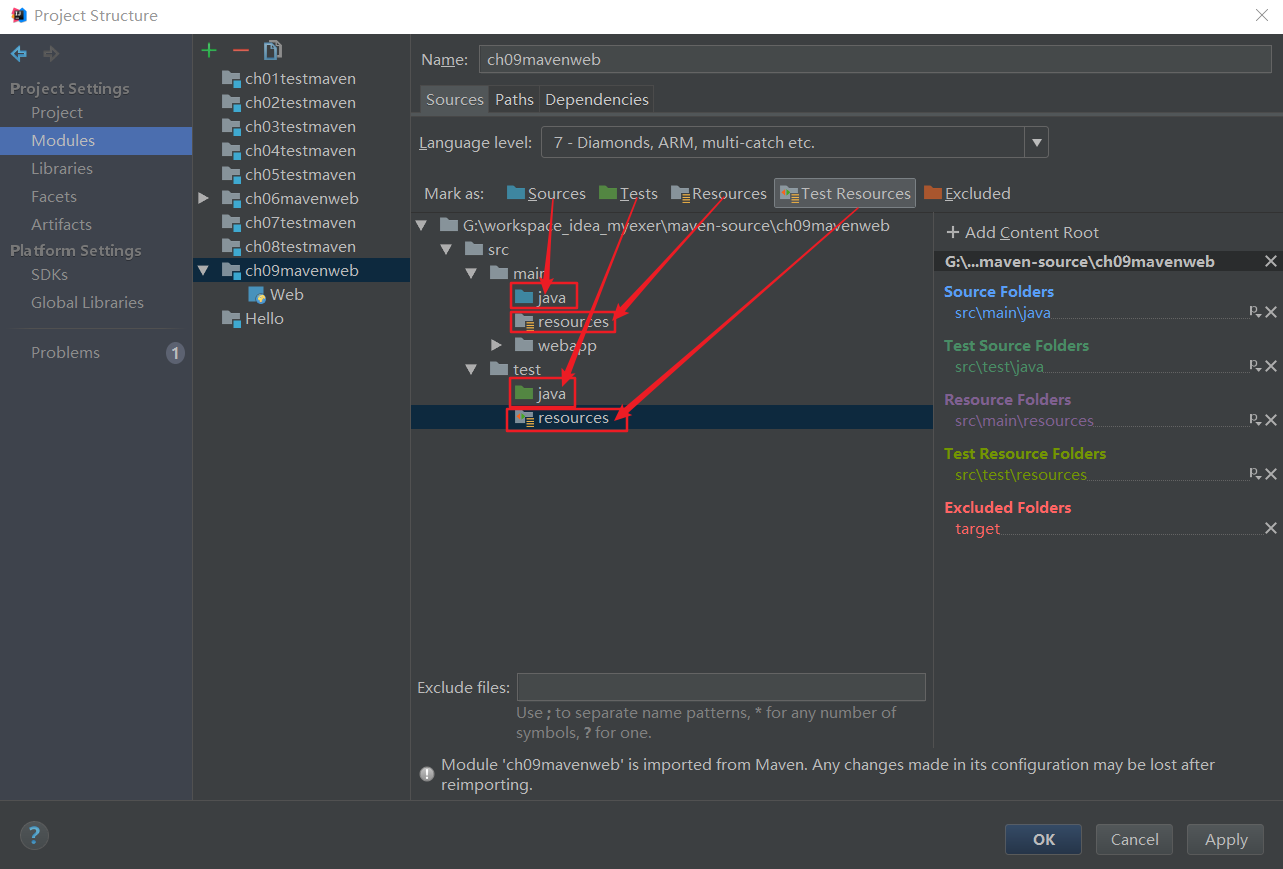Screen dimensions: 1283x869
Task: Collapse the G:\workspace content root node
Action: click(x=421, y=226)
